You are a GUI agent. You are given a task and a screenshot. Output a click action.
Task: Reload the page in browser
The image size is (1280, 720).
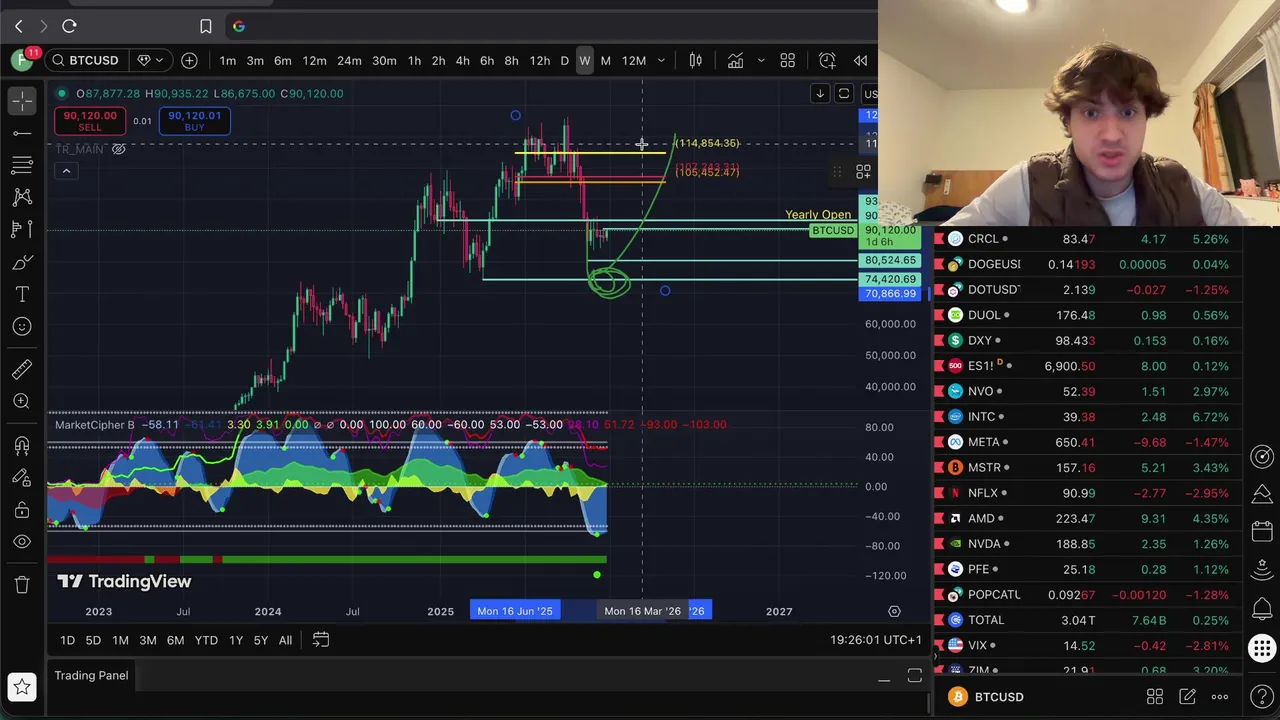point(69,26)
